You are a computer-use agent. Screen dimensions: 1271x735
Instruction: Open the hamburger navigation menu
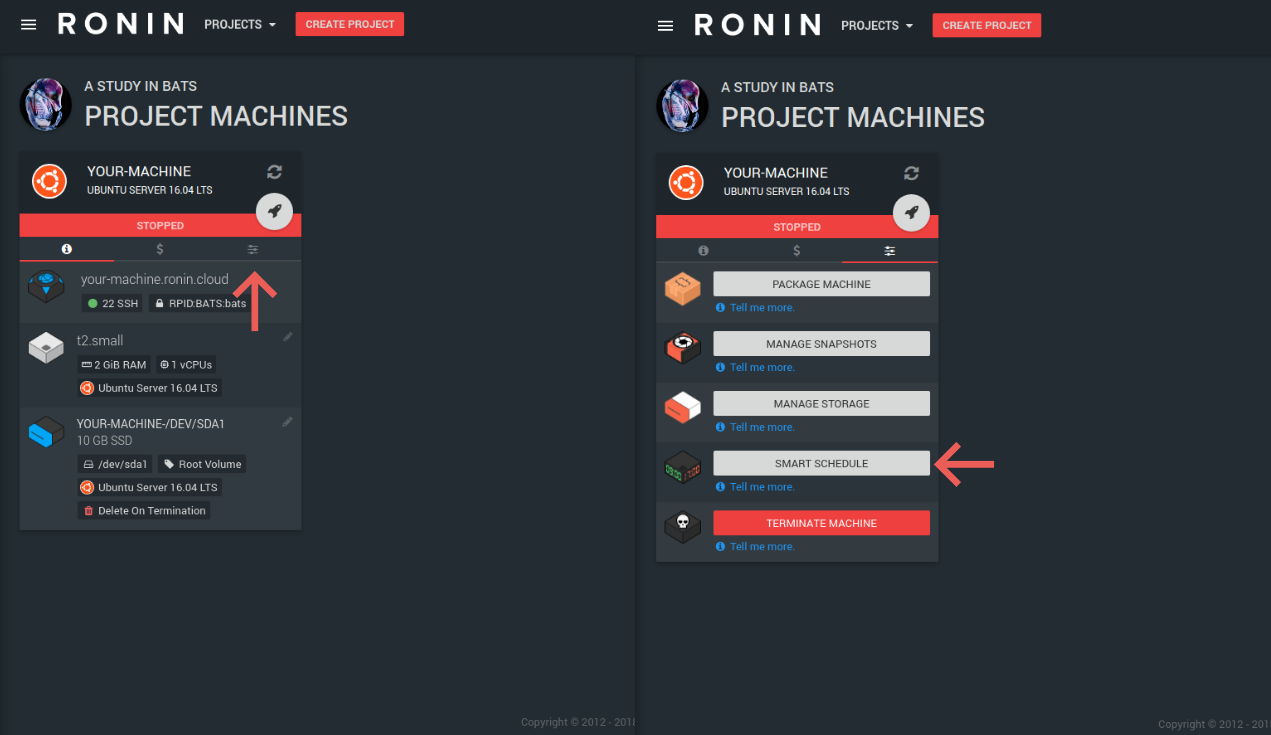tap(28, 24)
